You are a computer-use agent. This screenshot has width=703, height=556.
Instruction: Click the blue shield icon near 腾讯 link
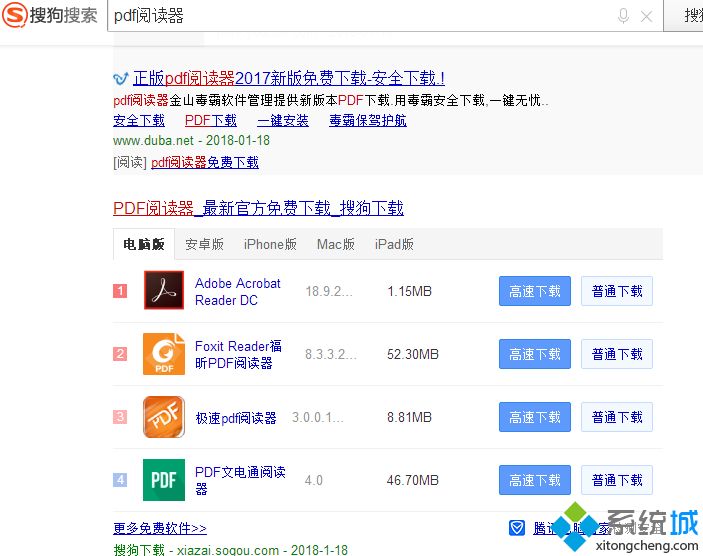coord(516,528)
